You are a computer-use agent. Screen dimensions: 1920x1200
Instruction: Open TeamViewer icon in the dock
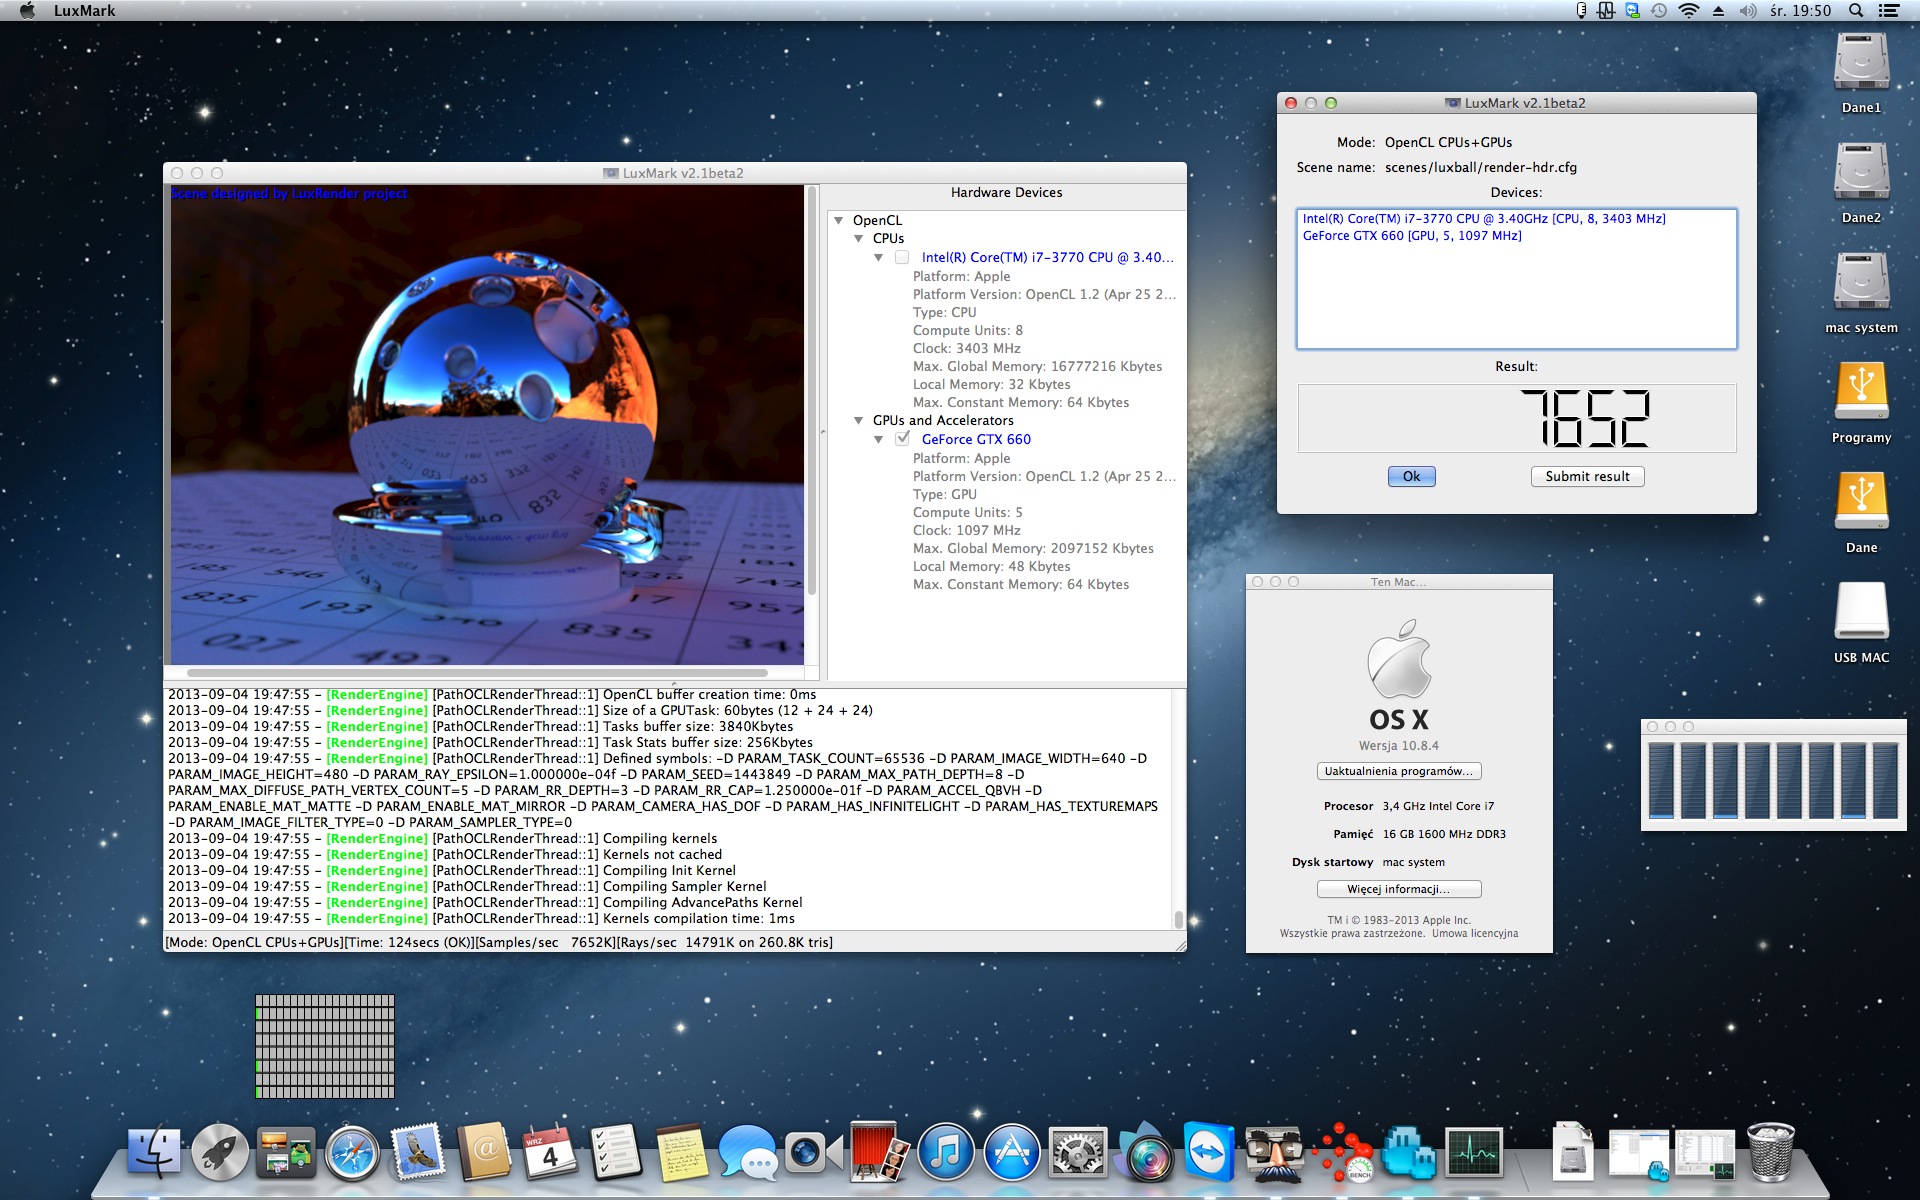(1209, 1151)
